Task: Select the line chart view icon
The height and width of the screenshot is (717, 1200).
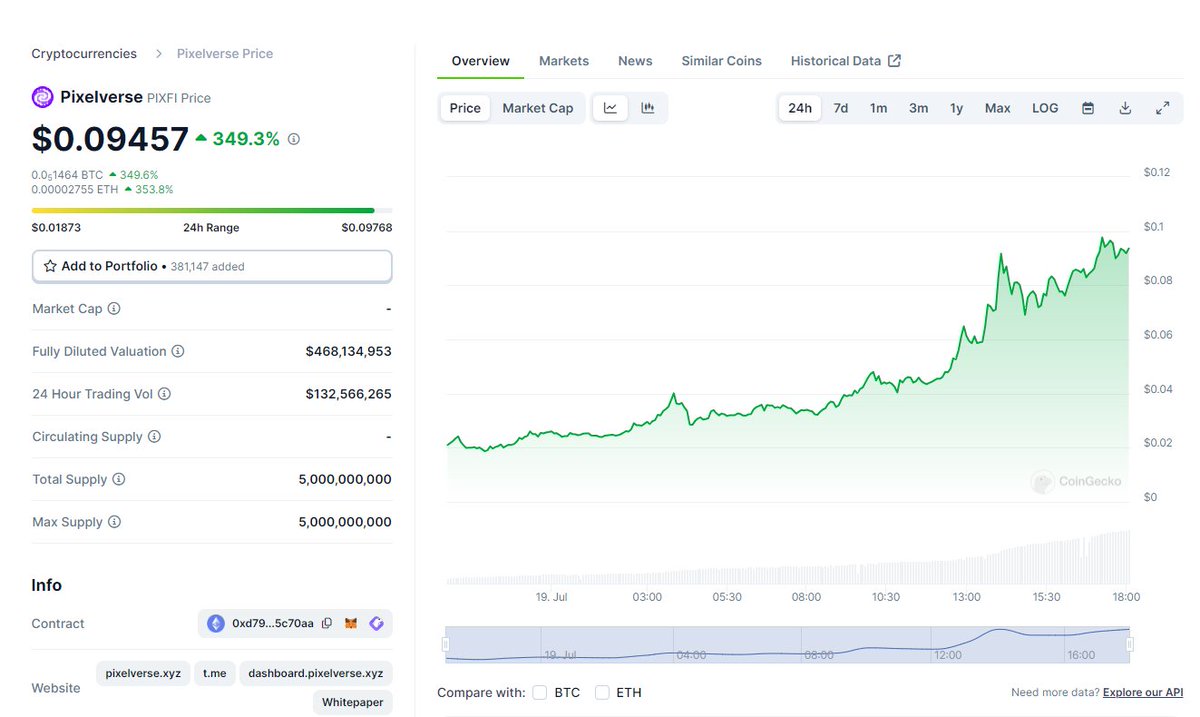Action: [x=610, y=108]
